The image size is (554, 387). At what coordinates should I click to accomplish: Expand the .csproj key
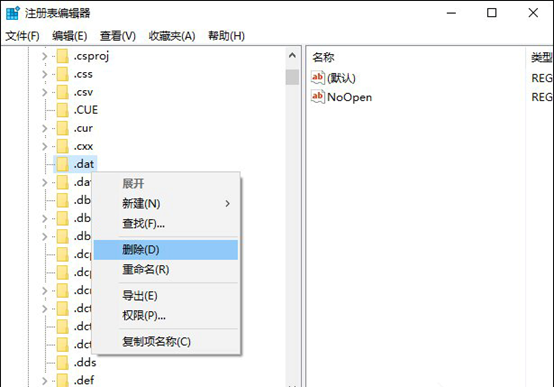pyautogui.click(x=45, y=56)
